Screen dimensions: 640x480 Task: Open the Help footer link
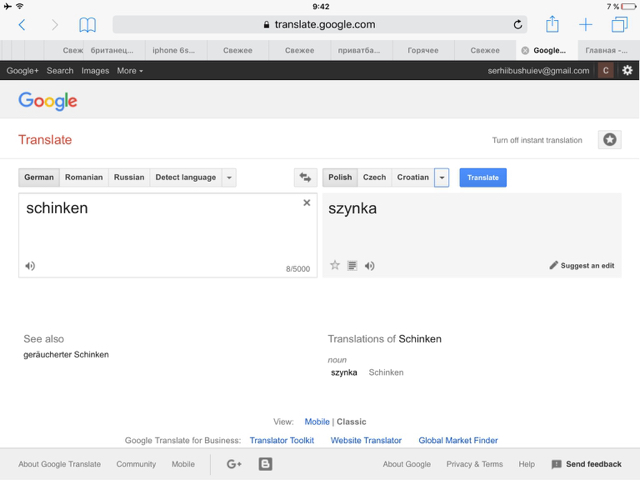[527, 464]
